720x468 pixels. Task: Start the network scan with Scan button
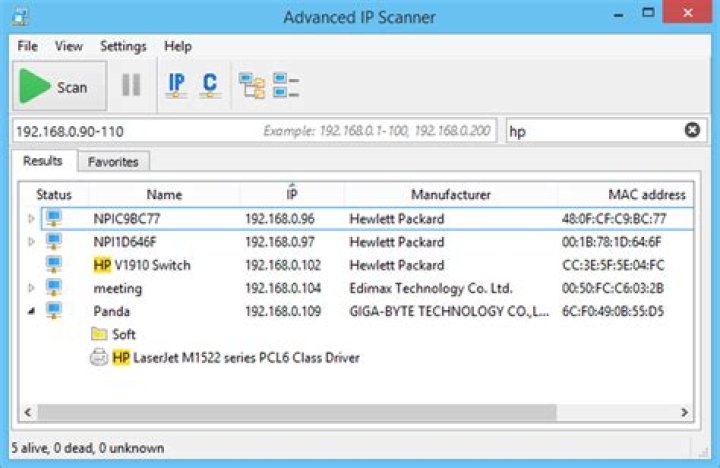(x=54, y=87)
